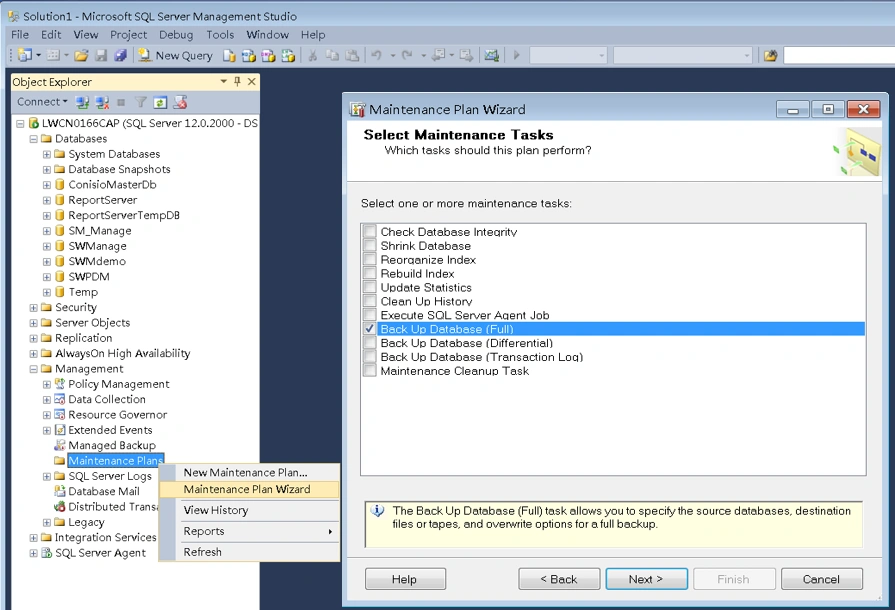The width and height of the screenshot is (895, 610).
Task: Click the Open File folder icon
Action: pos(81,55)
